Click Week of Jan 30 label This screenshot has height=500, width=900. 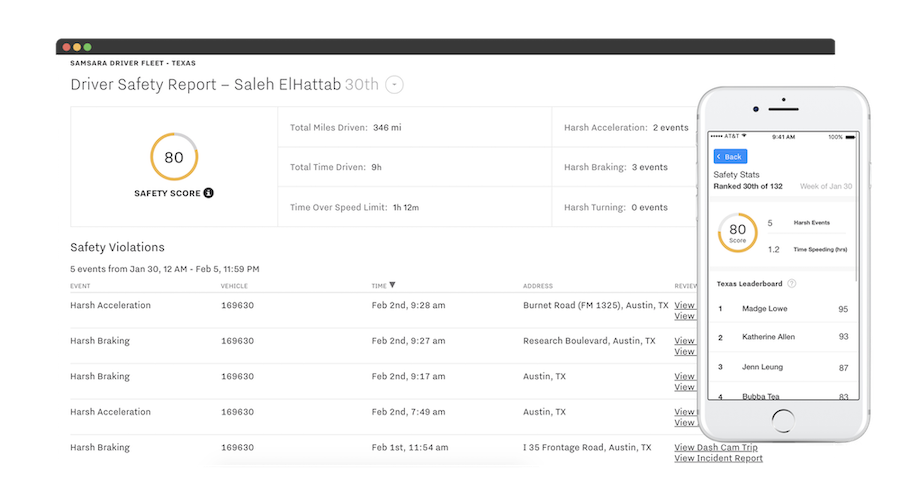tap(826, 186)
